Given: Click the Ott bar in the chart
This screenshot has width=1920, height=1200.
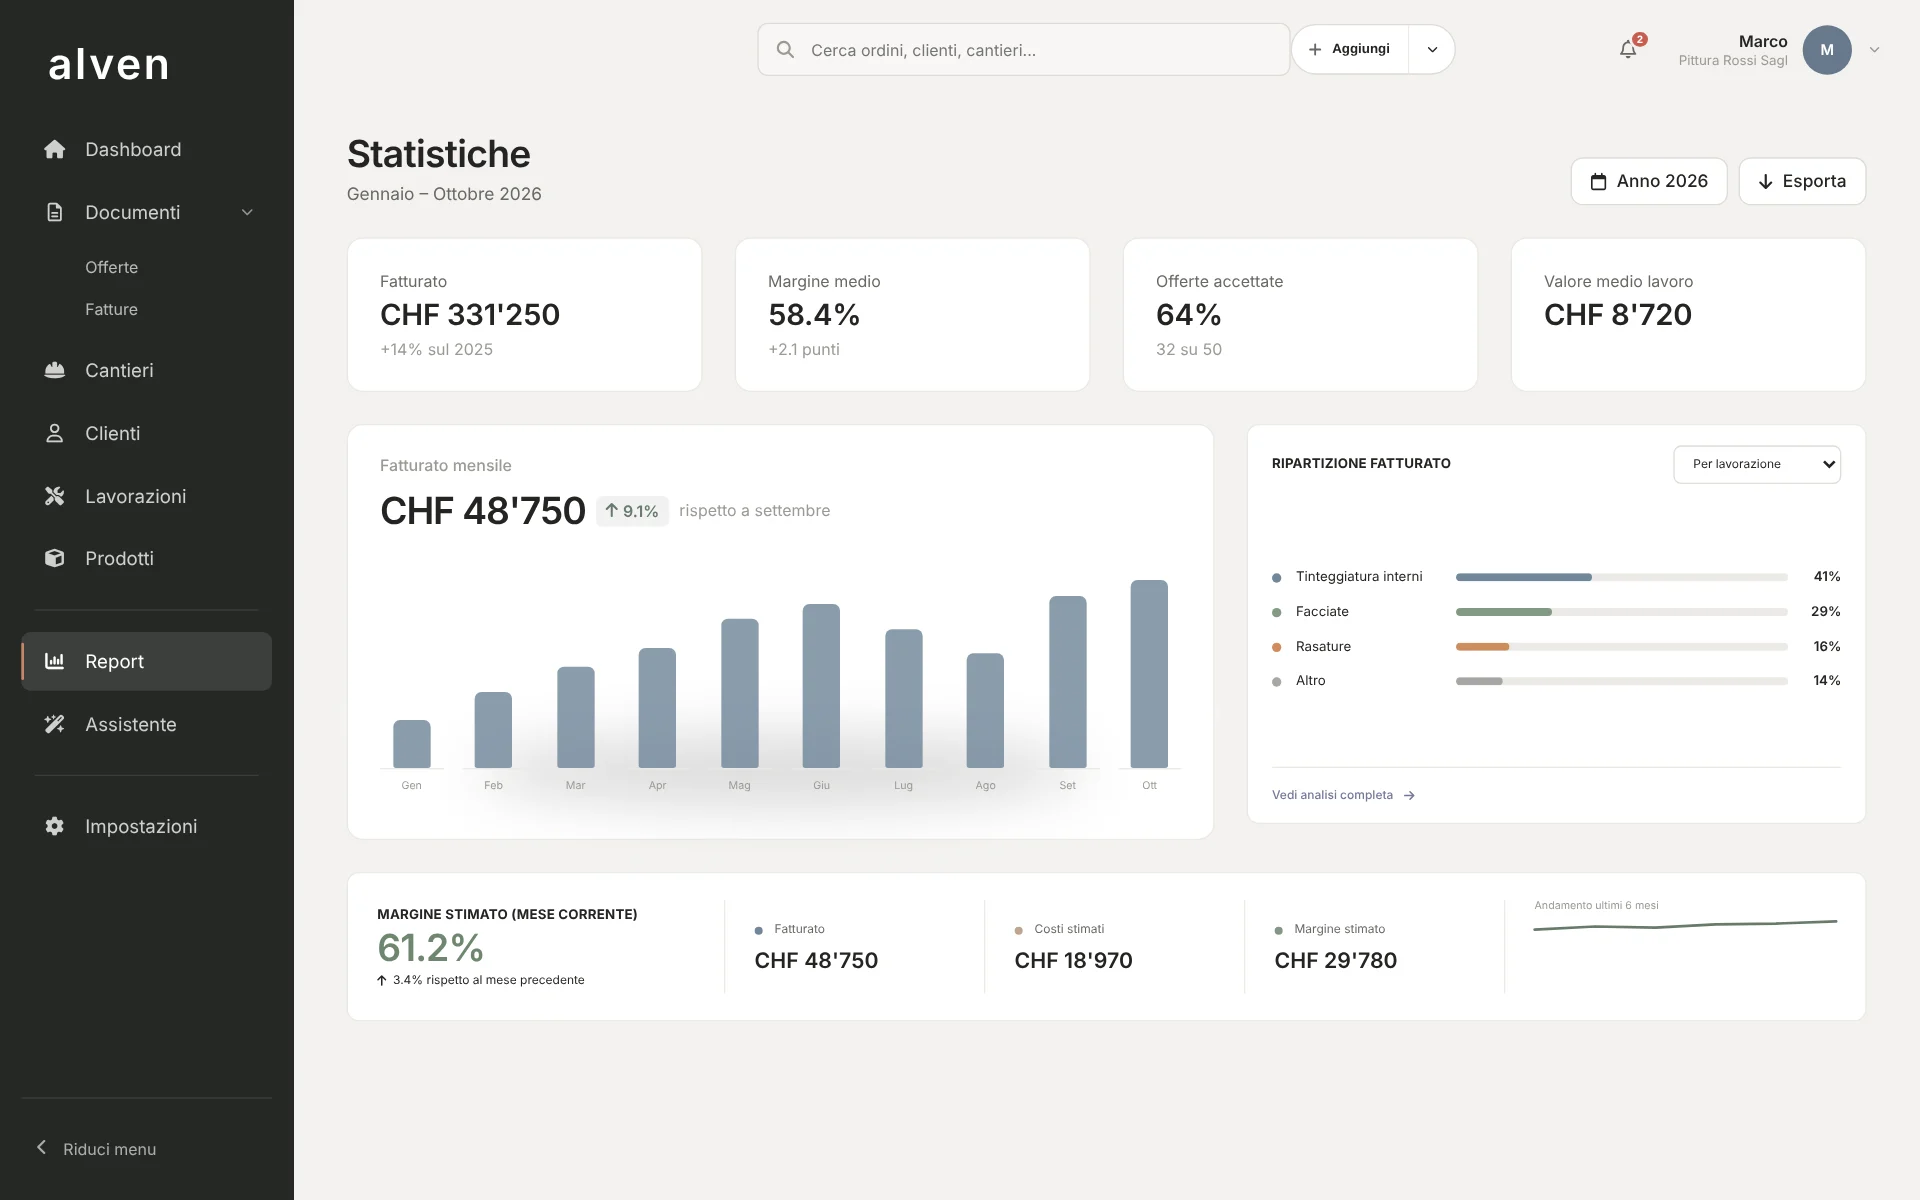Looking at the screenshot, I should tap(1149, 674).
